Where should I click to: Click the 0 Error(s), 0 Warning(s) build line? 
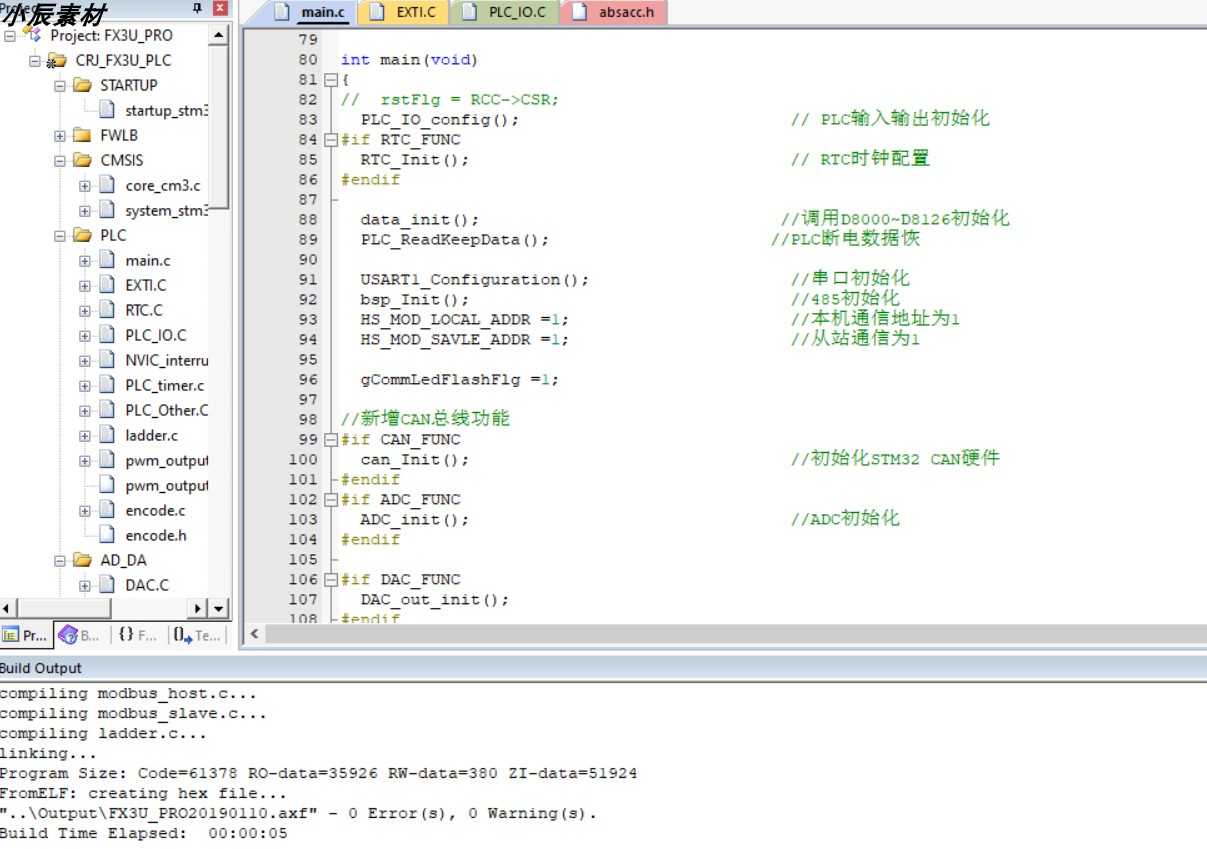(298, 813)
